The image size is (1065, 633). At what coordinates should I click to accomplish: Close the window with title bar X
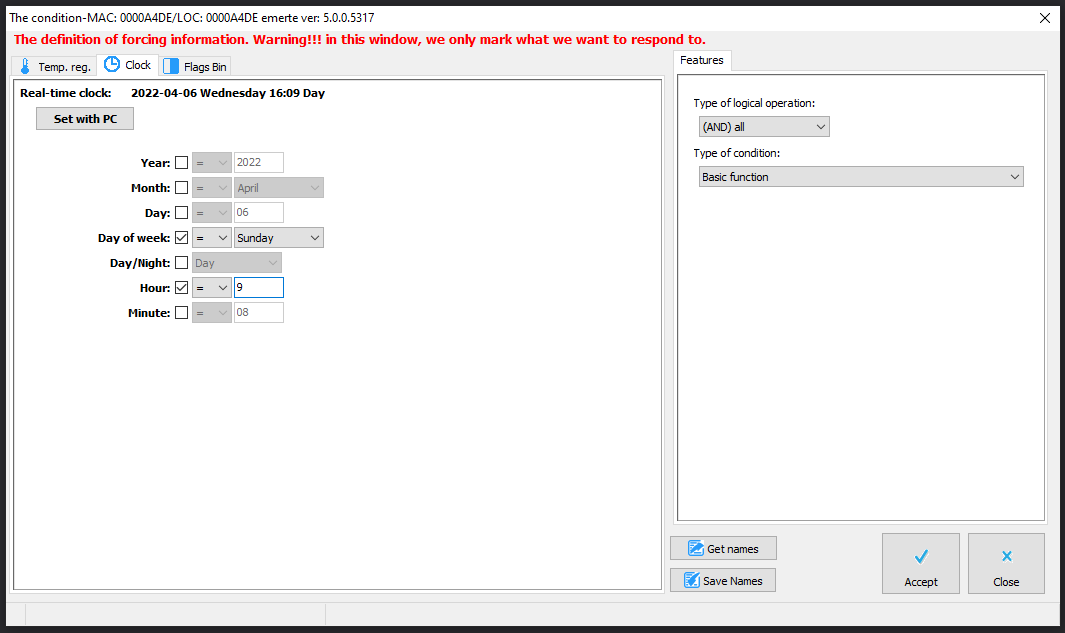click(1045, 18)
